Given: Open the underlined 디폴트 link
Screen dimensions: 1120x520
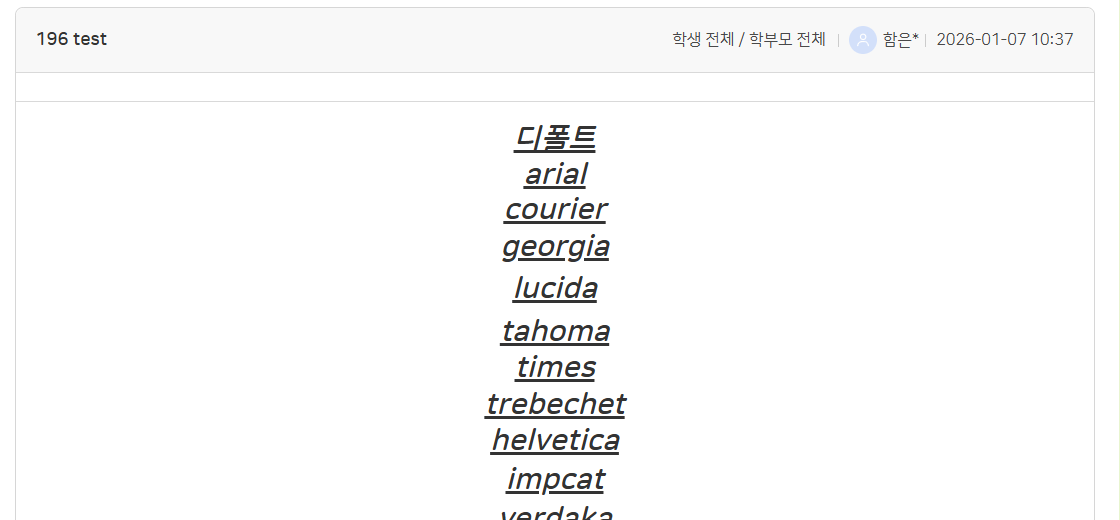Looking at the screenshot, I should [555, 137].
